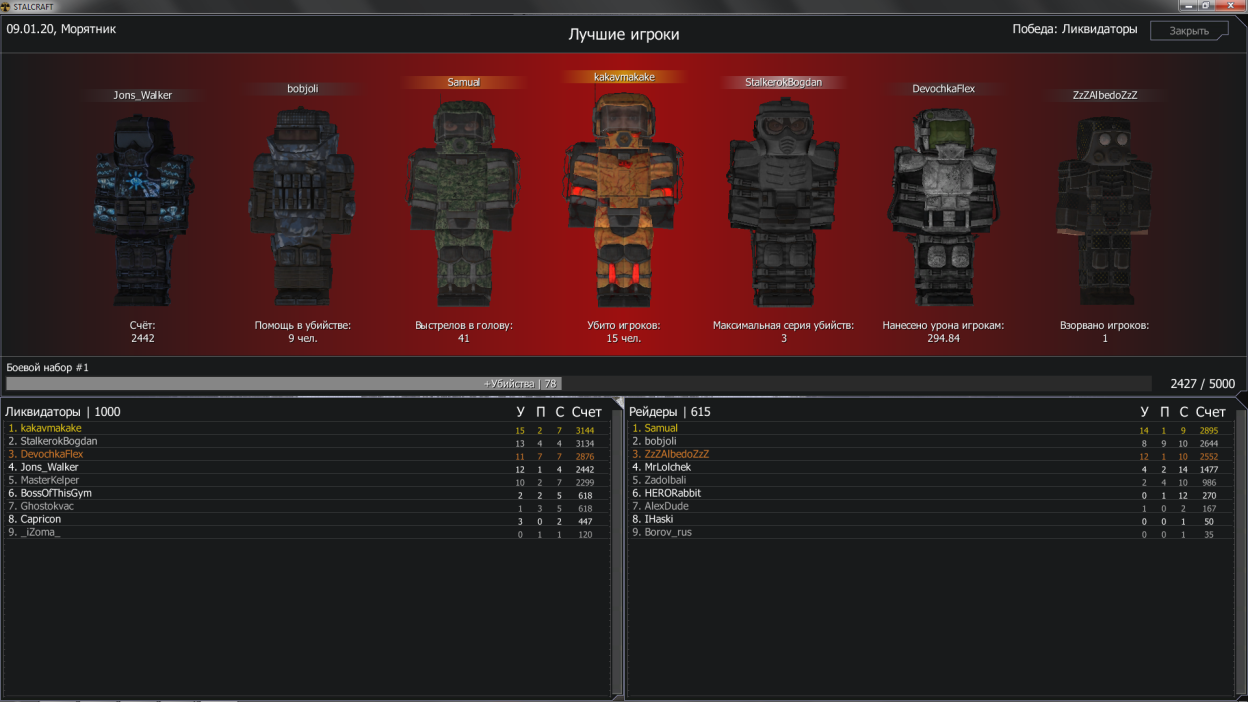The height and width of the screenshot is (702, 1248).
Task: Select bobjoli character model
Action: [302, 206]
